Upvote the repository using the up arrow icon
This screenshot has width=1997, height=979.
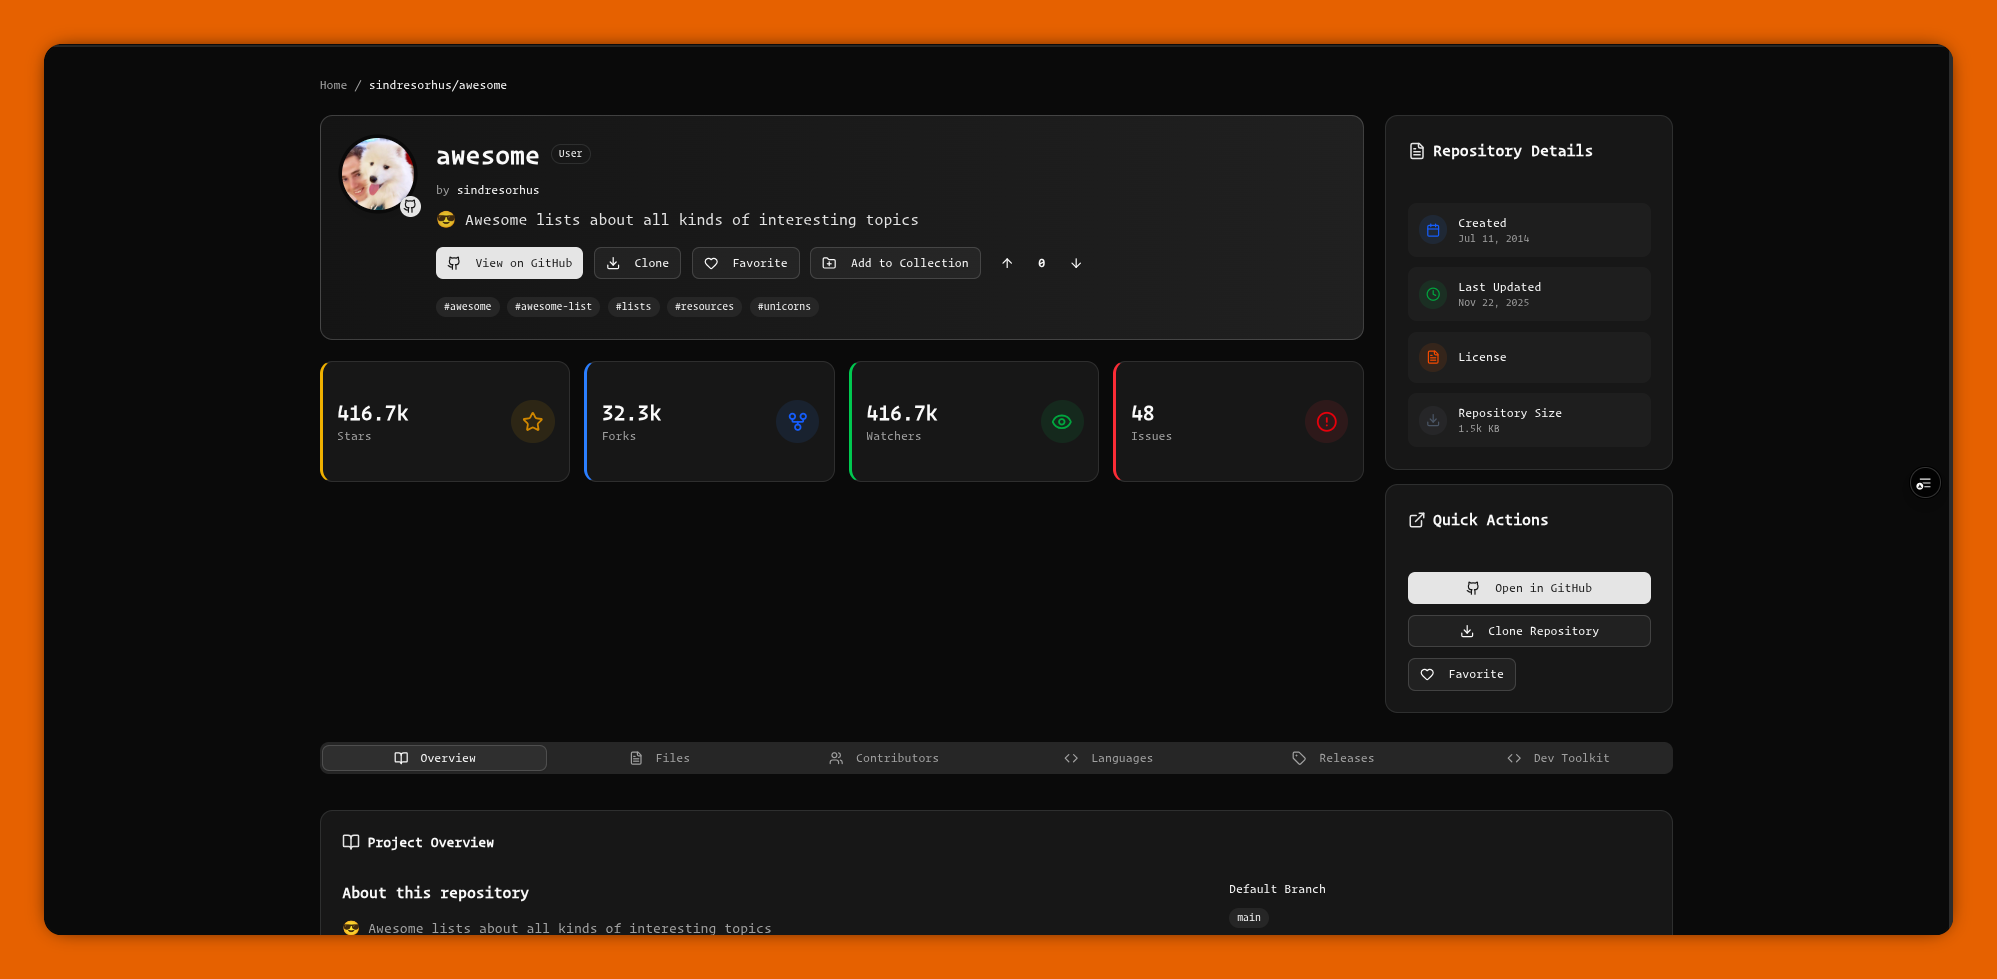point(1007,263)
